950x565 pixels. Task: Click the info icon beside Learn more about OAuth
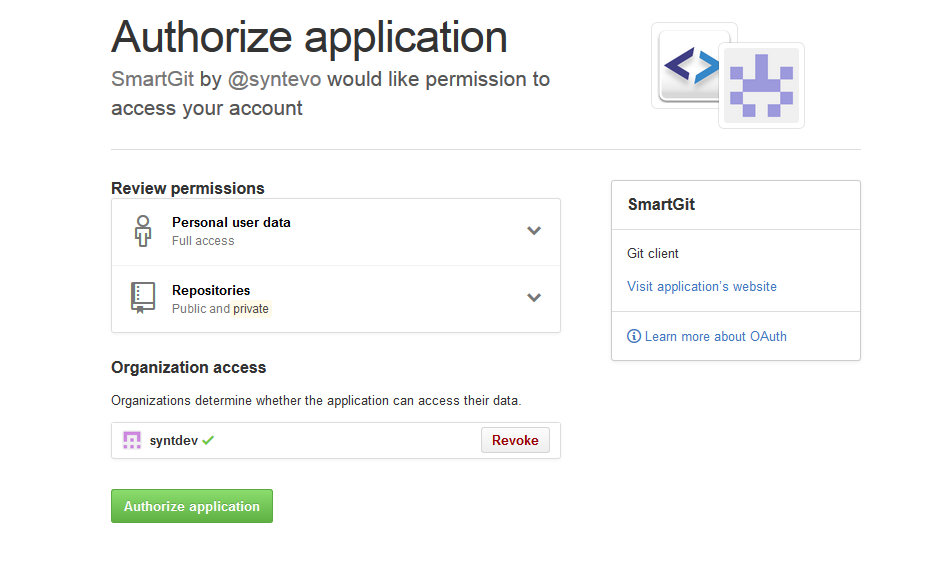tap(634, 336)
